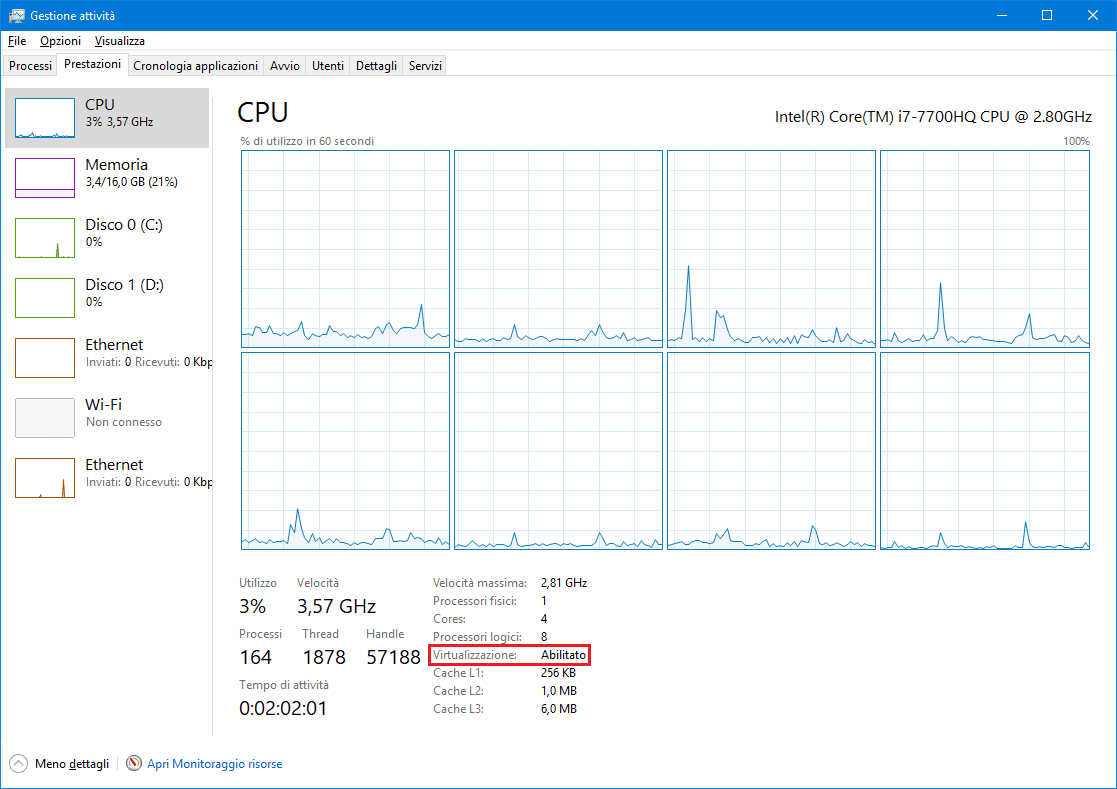Go to the Avvio tab

click(x=284, y=66)
